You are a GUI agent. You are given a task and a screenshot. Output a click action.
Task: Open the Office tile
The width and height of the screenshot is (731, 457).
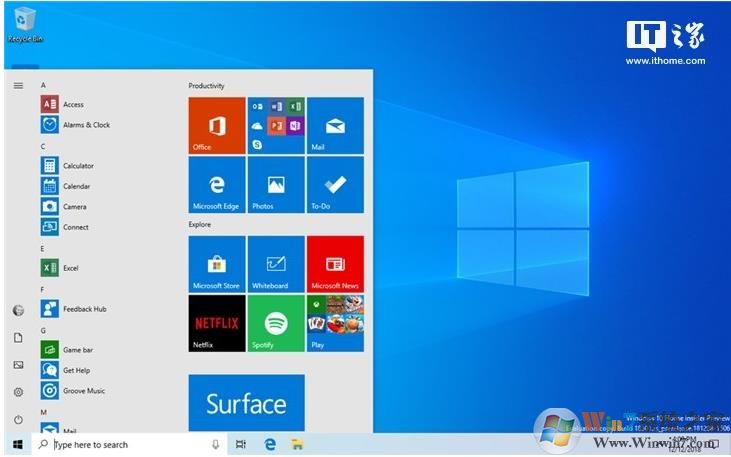point(217,125)
